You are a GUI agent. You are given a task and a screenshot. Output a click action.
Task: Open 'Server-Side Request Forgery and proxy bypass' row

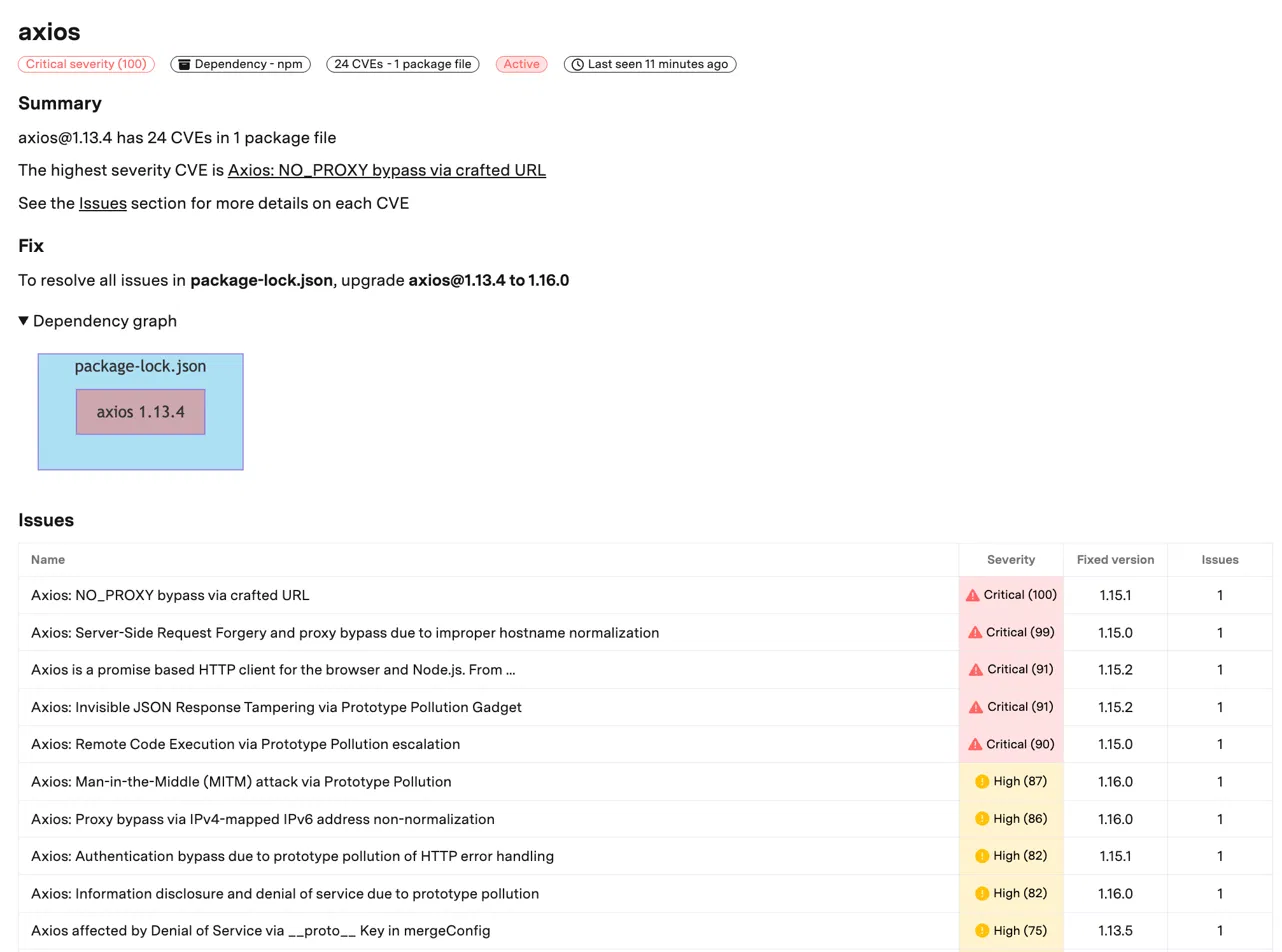point(645,632)
